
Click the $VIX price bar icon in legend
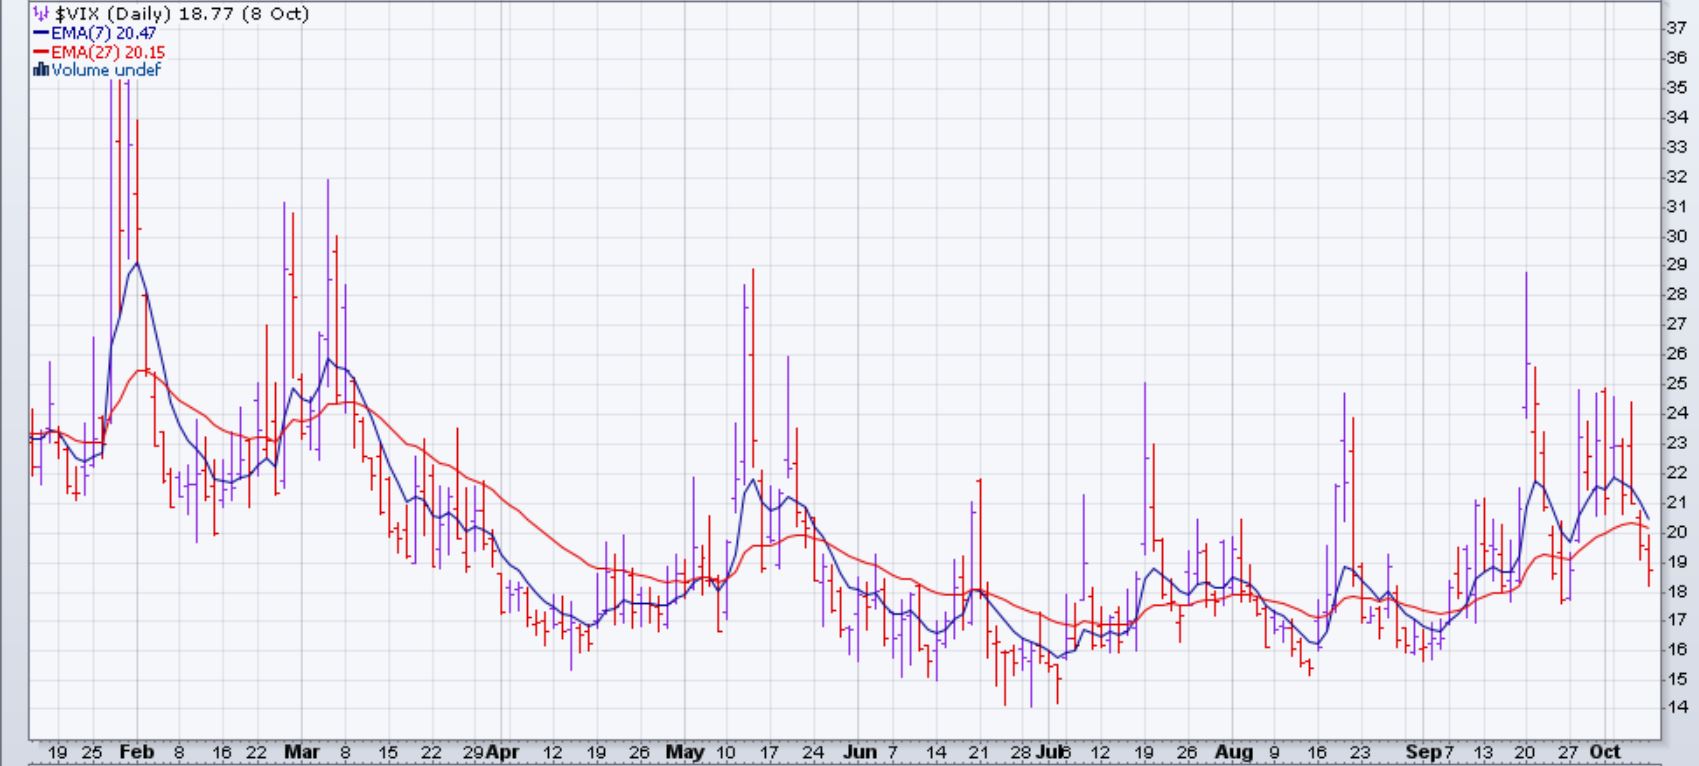(41, 14)
